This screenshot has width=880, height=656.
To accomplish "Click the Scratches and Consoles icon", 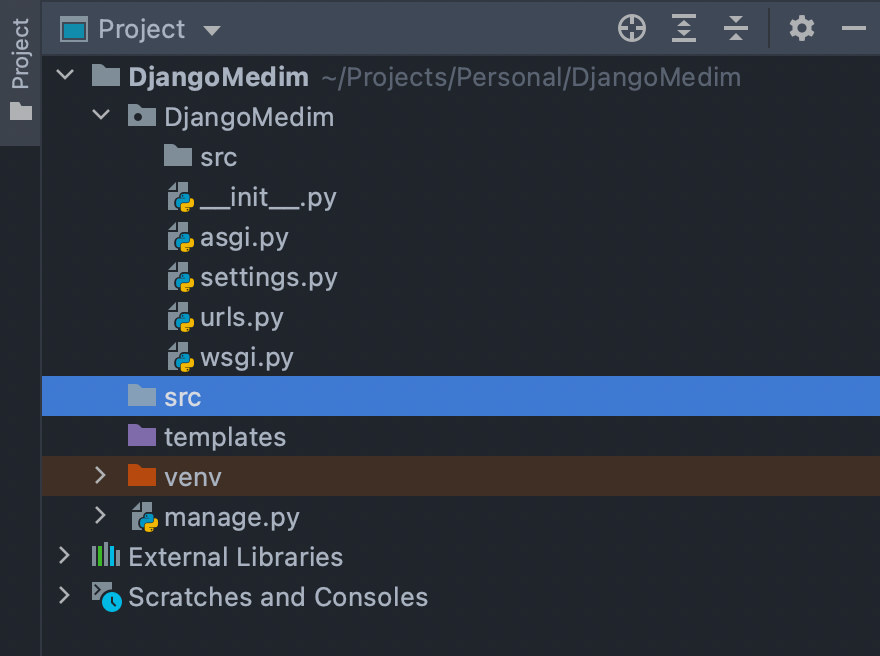I will coord(106,597).
